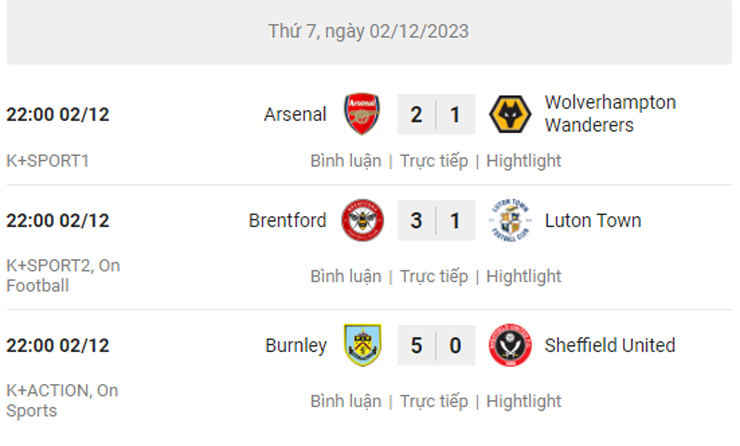Open the Arsenal 2-1 score box
The image size is (740, 446).
(x=436, y=115)
